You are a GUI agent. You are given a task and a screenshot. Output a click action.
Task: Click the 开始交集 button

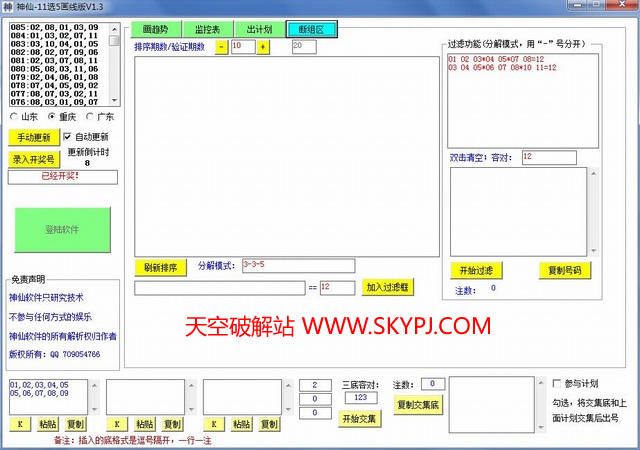pos(362,418)
